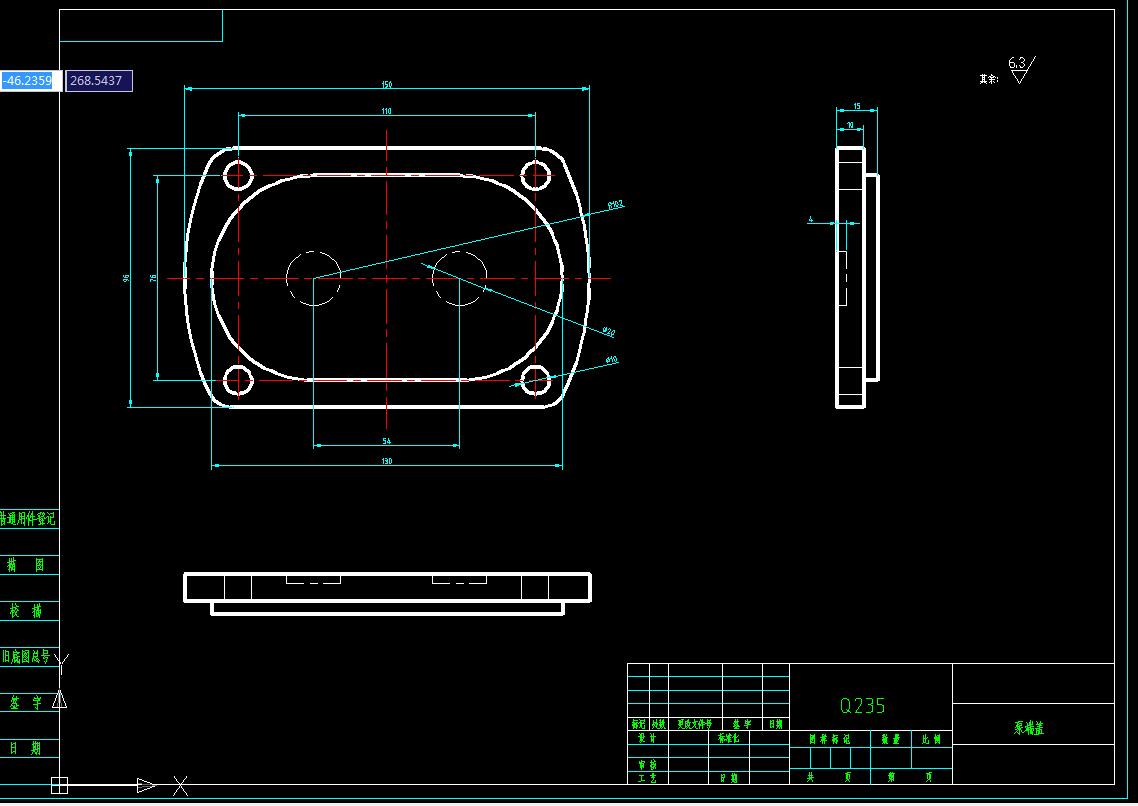The width and height of the screenshot is (1138, 806).
Task: Click the 借通用件登记 label in left margin
Action: point(28,519)
